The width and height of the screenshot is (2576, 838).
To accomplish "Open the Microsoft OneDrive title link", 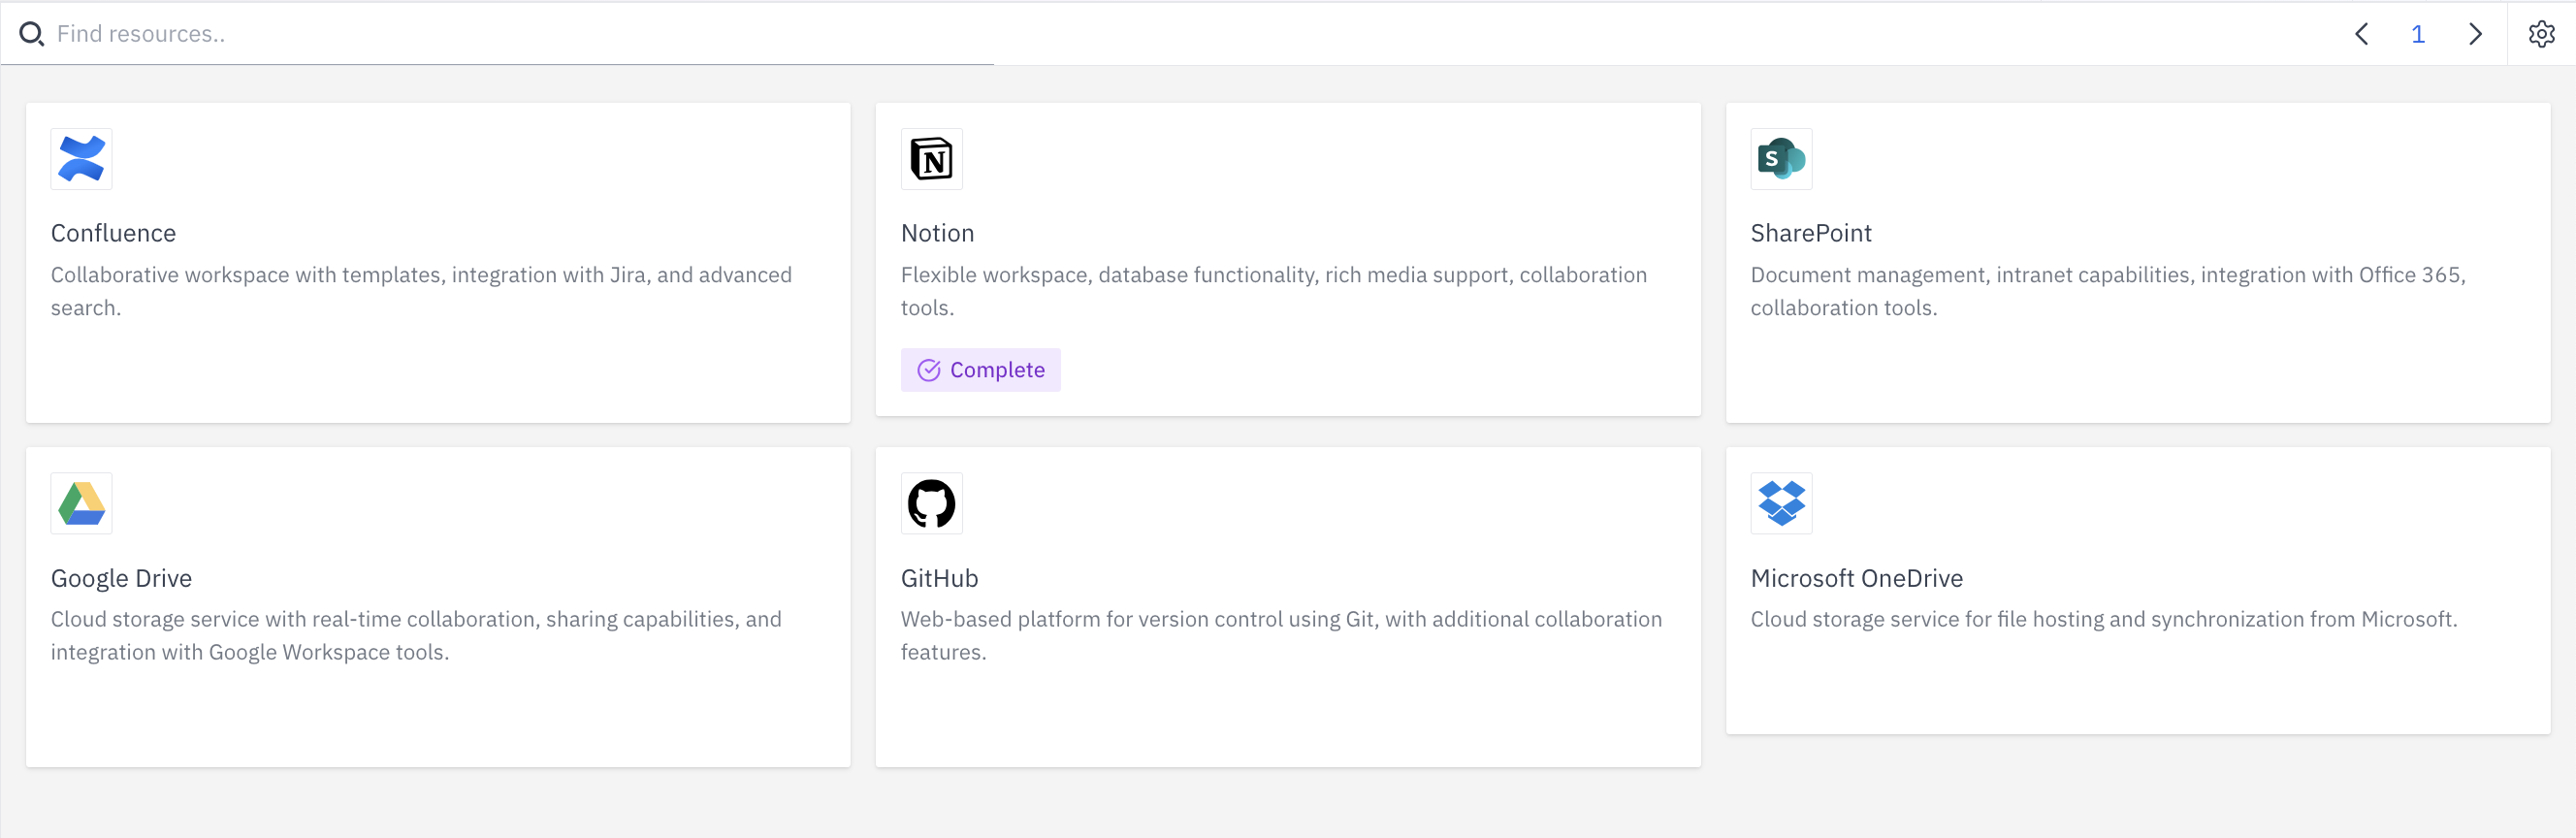I will tap(1856, 578).
